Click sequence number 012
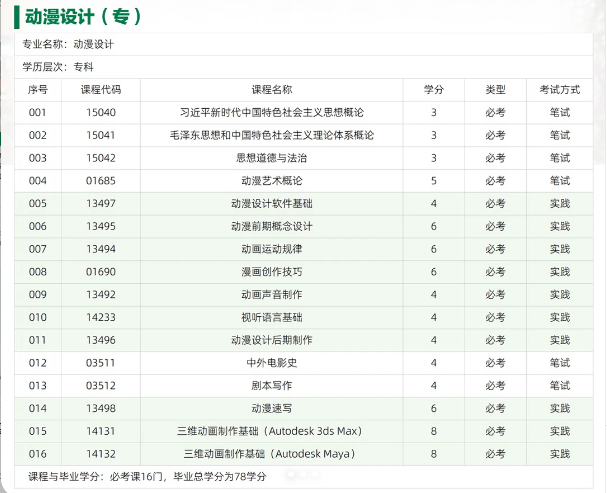 tap(38, 363)
